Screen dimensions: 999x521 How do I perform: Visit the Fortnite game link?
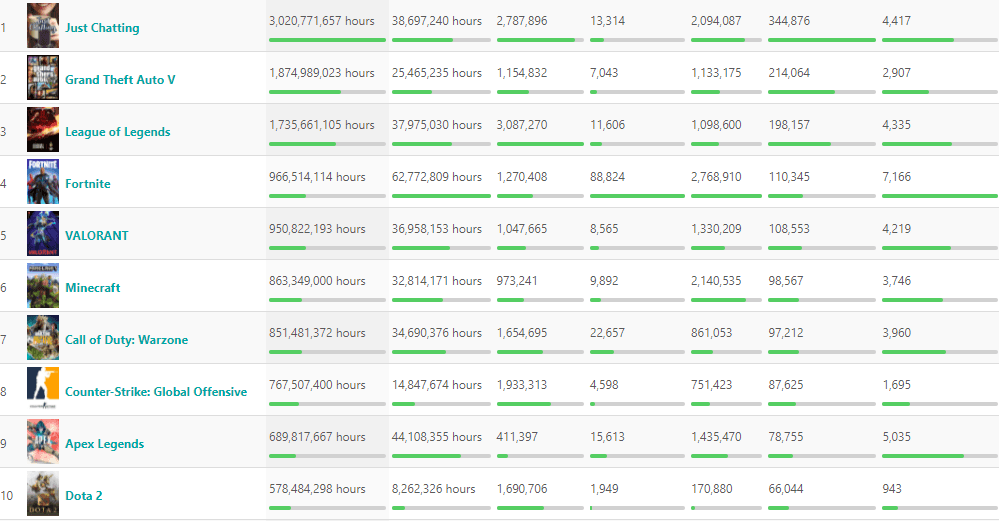[88, 184]
